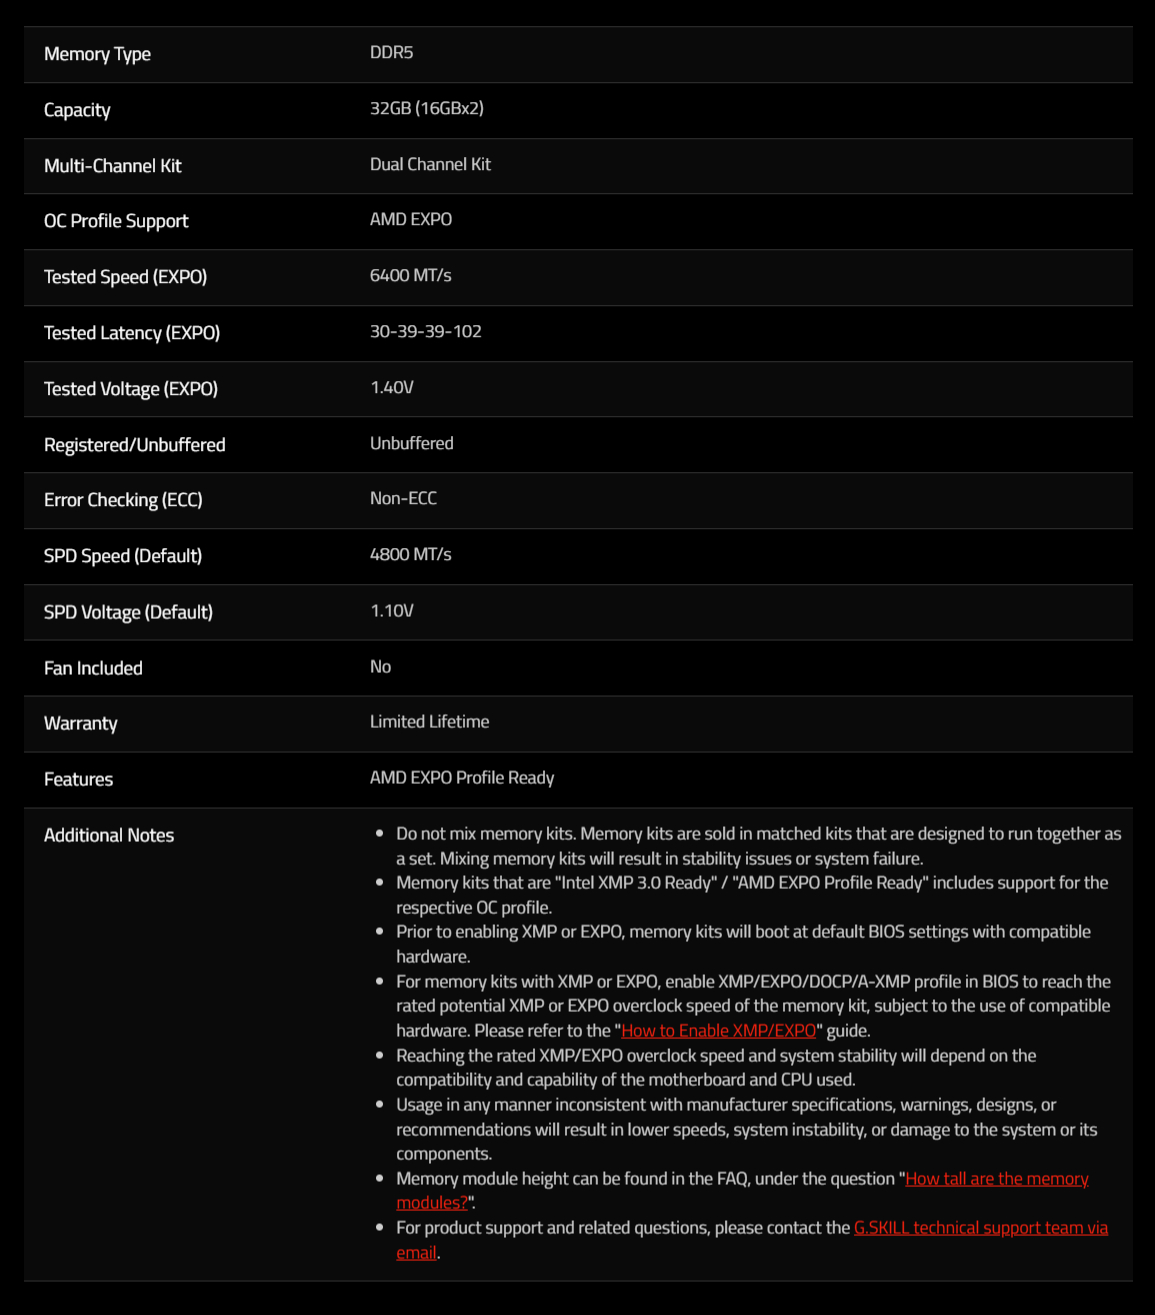
Task: Click the Unbuffered value
Action: click(411, 443)
